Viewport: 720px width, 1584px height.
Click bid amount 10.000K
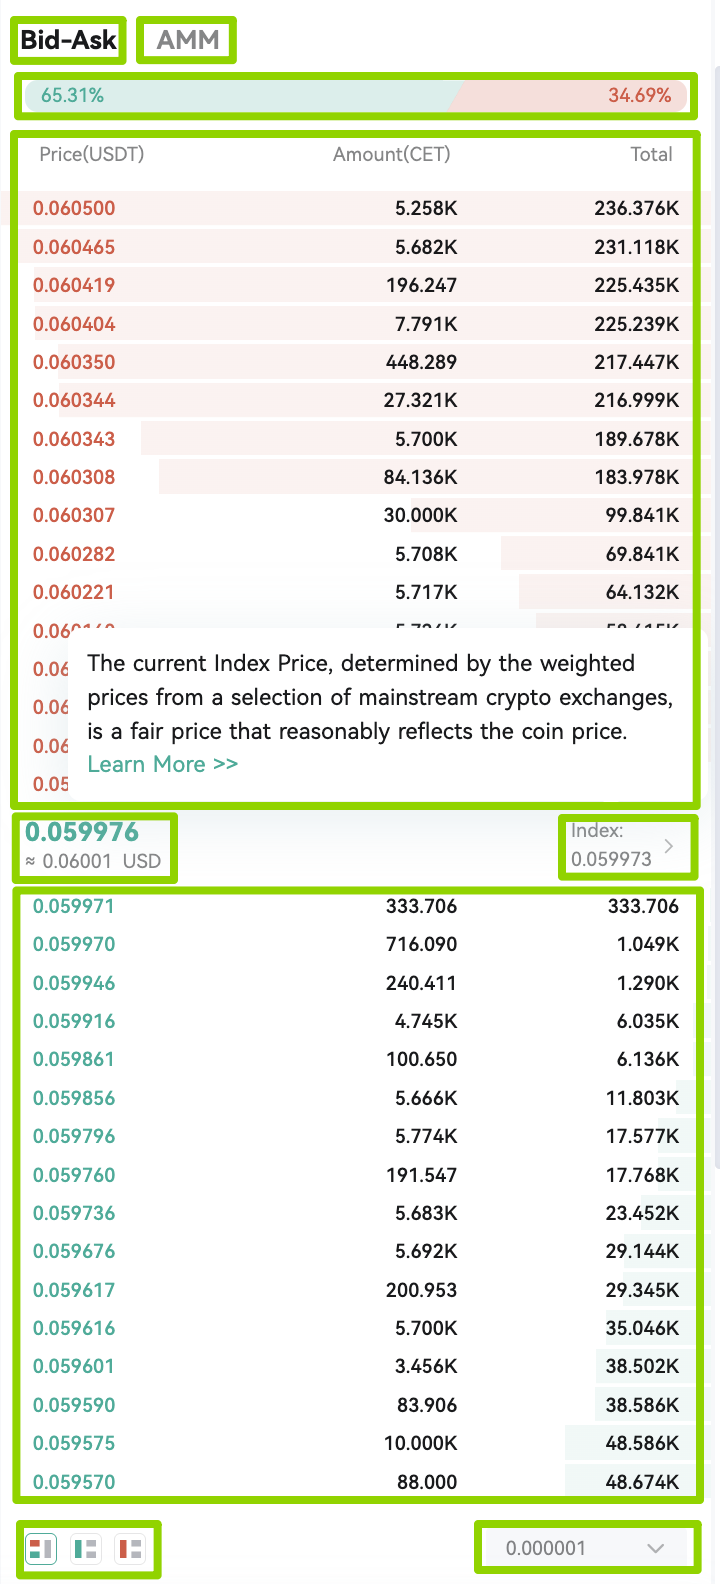pos(421,1443)
